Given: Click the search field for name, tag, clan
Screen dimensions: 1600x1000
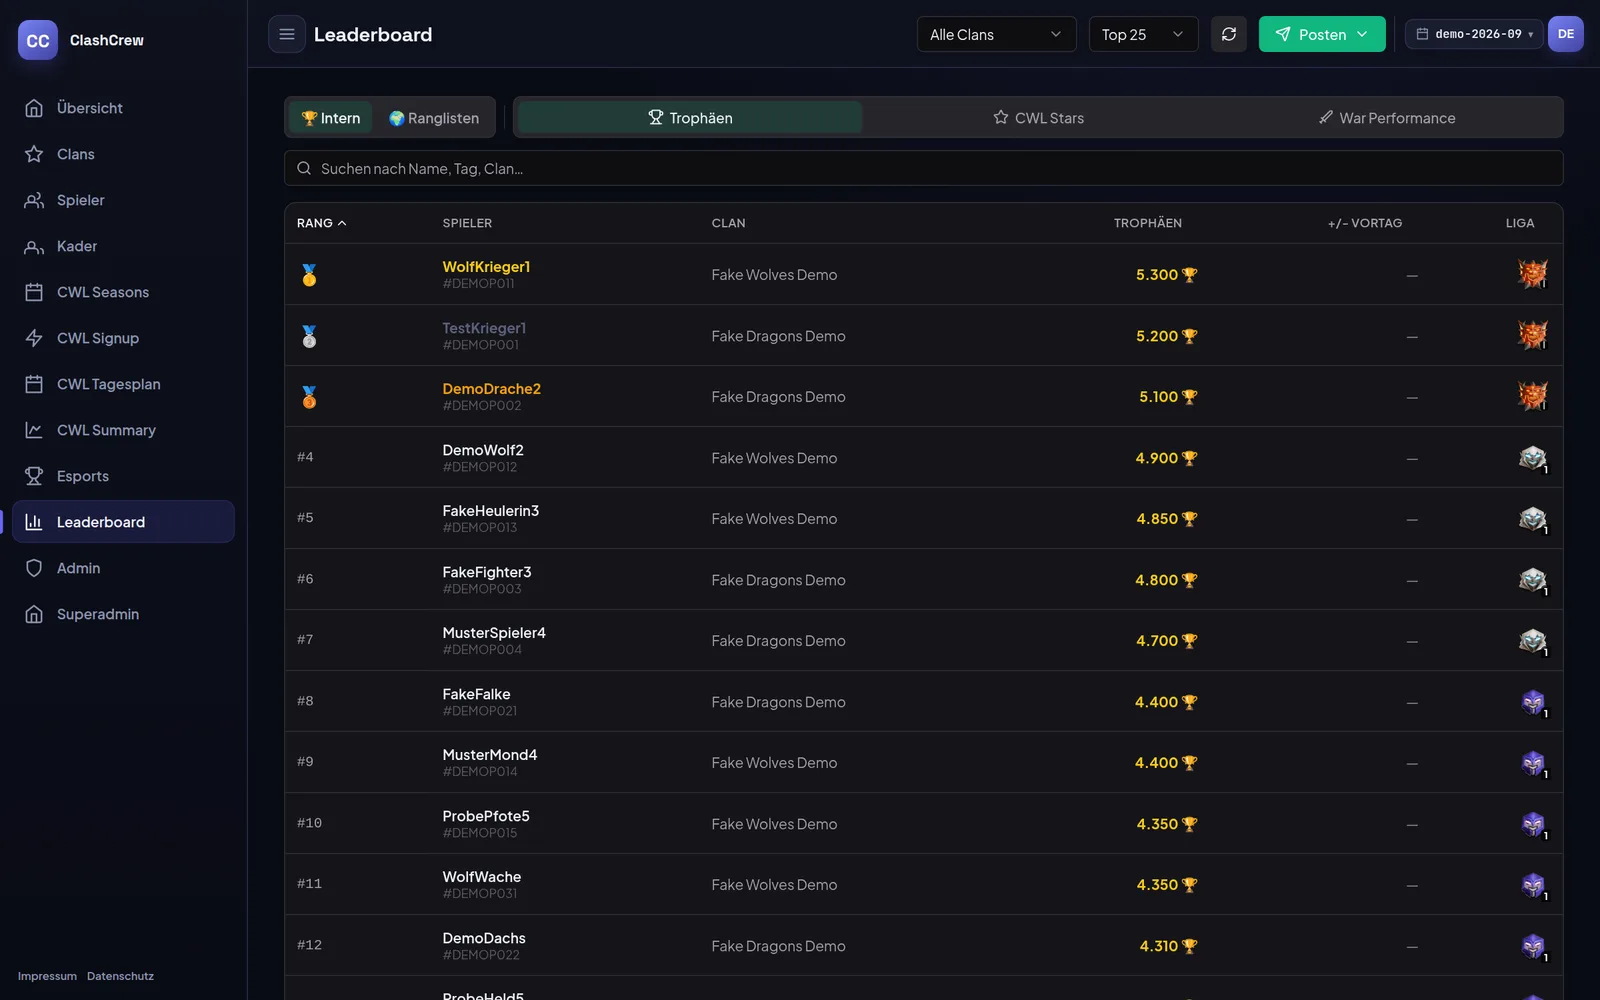Looking at the screenshot, I should click(923, 168).
